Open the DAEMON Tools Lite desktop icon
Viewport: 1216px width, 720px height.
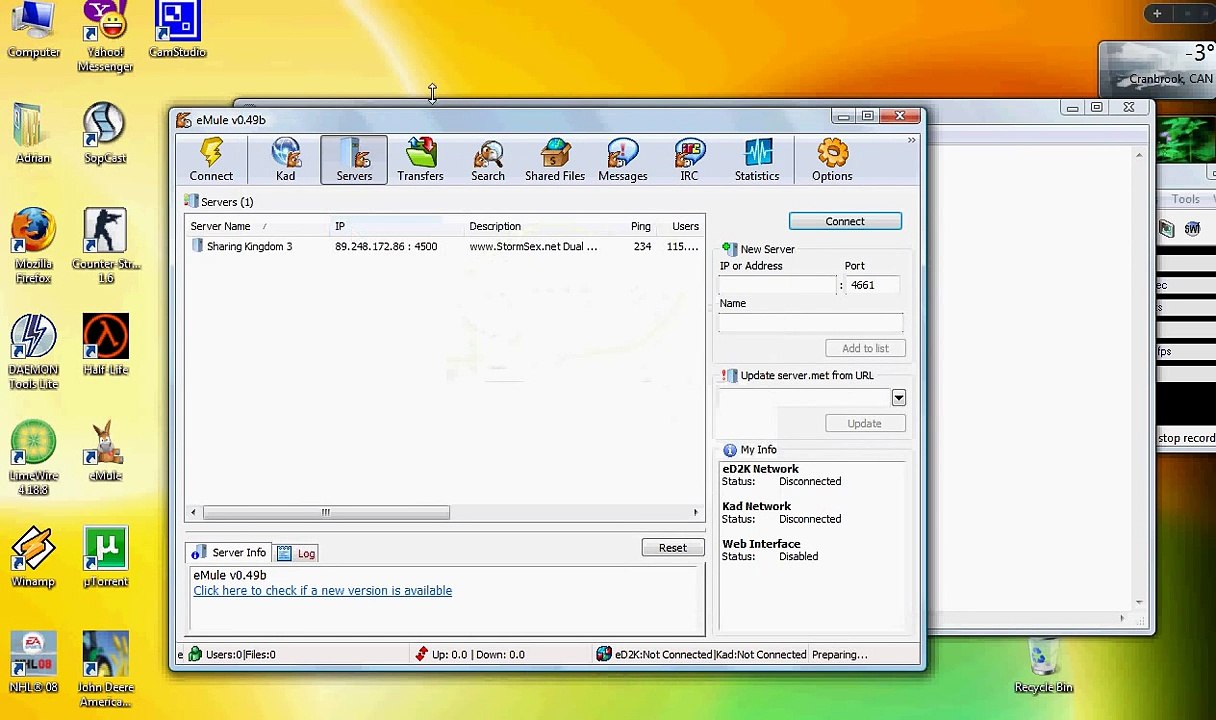pyautogui.click(x=33, y=352)
